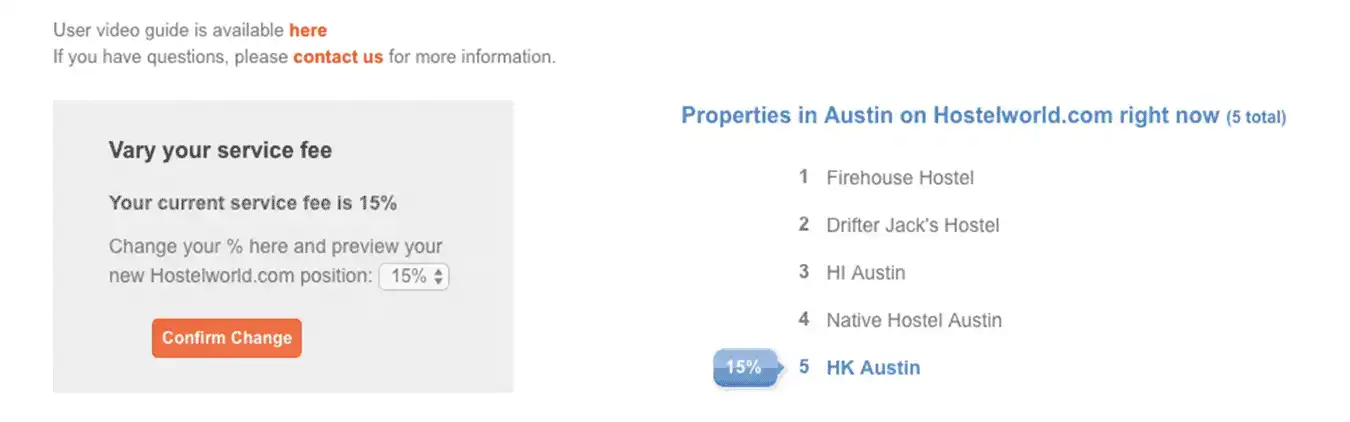1350x422 pixels.
Task: Select Drifter Jack's Hostel entry
Action: tap(912, 225)
